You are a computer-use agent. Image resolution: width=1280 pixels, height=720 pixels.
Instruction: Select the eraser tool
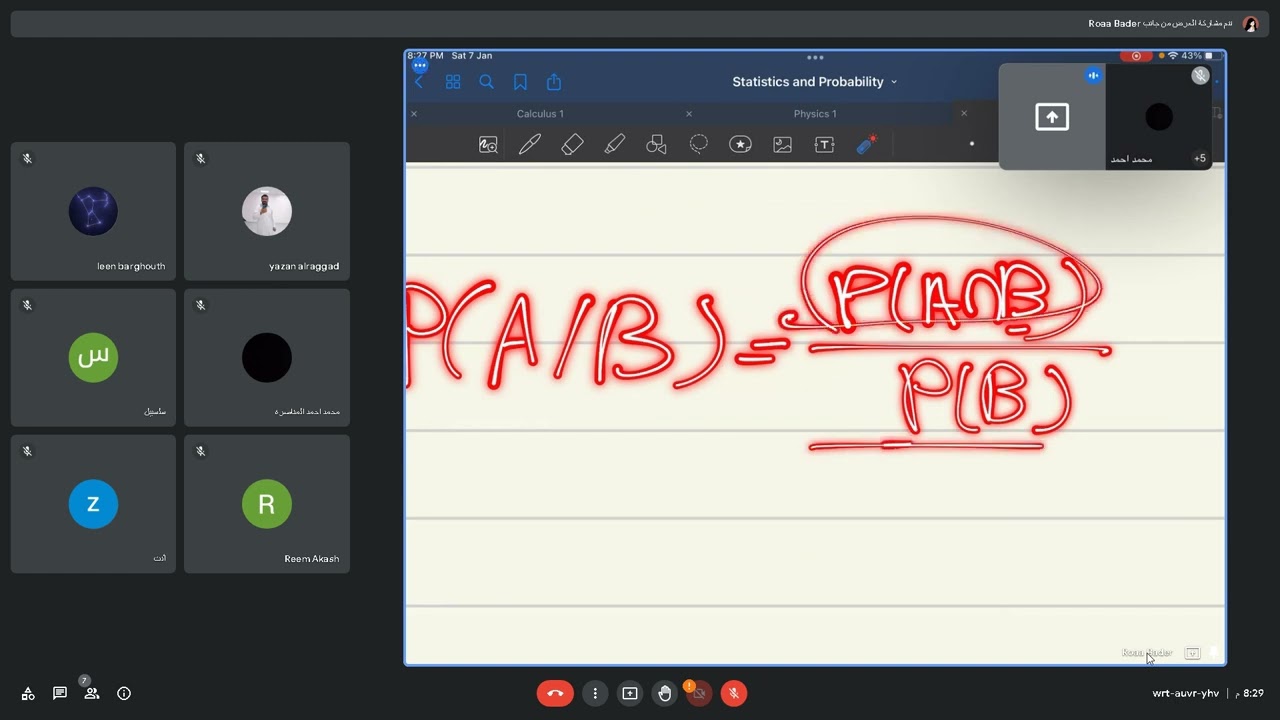click(572, 145)
